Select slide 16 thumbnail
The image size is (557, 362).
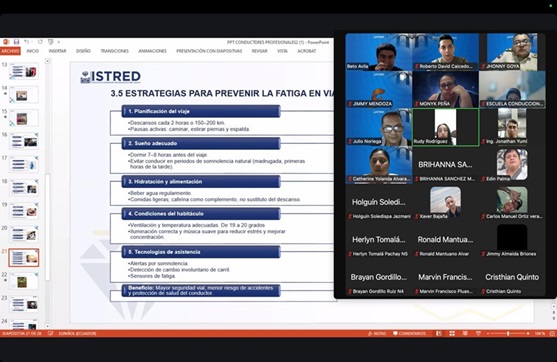tap(24, 141)
